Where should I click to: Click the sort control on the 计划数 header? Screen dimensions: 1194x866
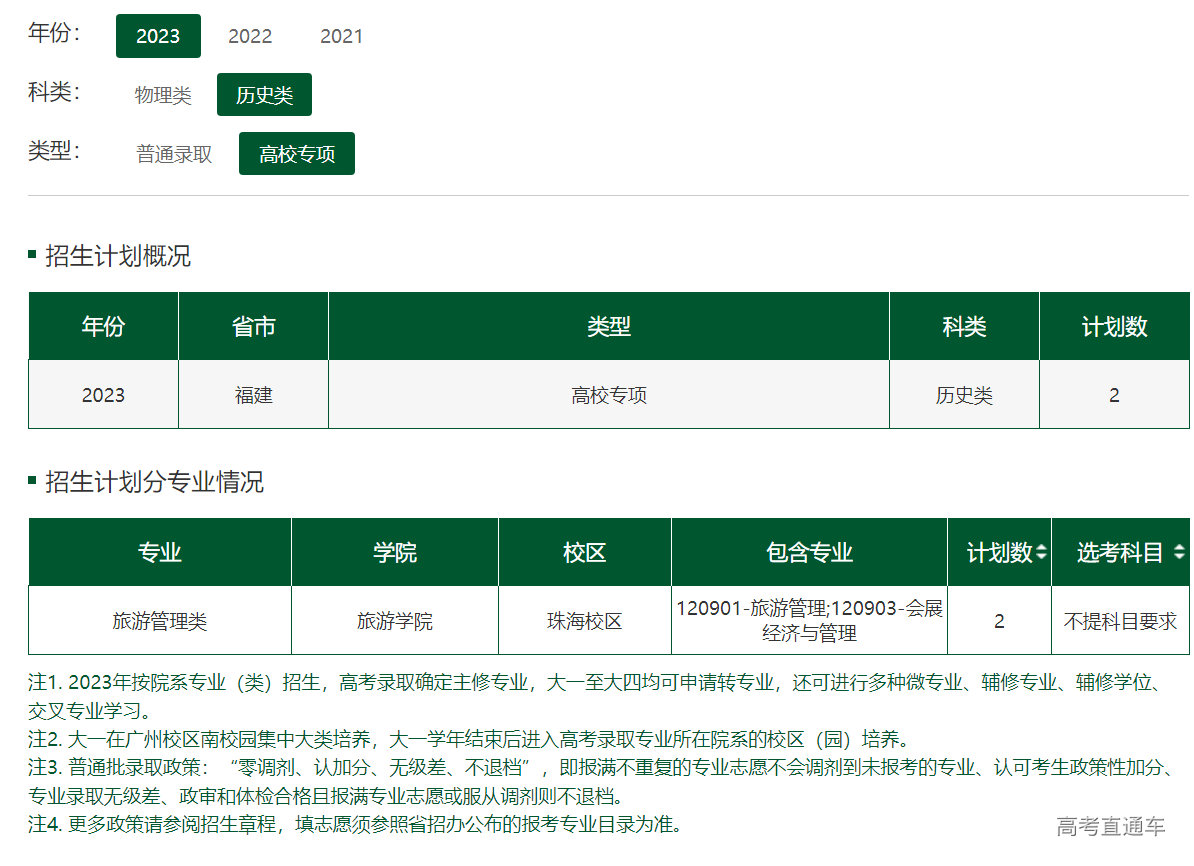[x=1042, y=552]
